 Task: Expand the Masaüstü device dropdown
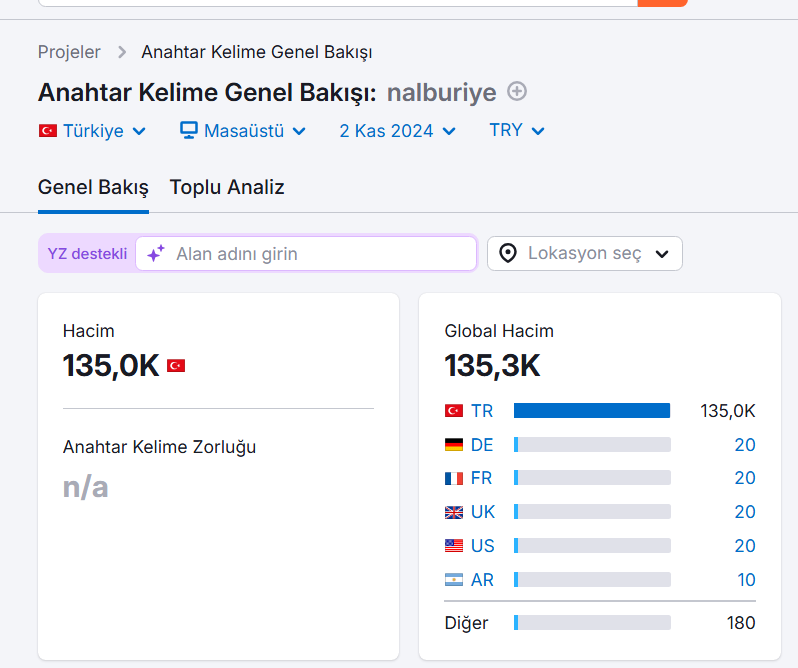(x=243, y=131)
